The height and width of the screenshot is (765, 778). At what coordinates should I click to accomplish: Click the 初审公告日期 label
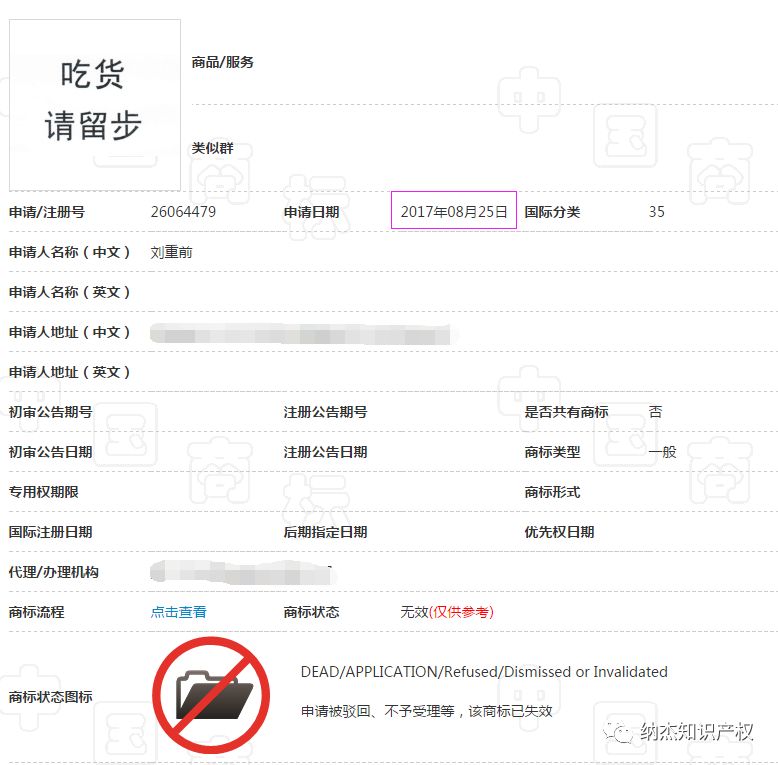pos(51,452)
